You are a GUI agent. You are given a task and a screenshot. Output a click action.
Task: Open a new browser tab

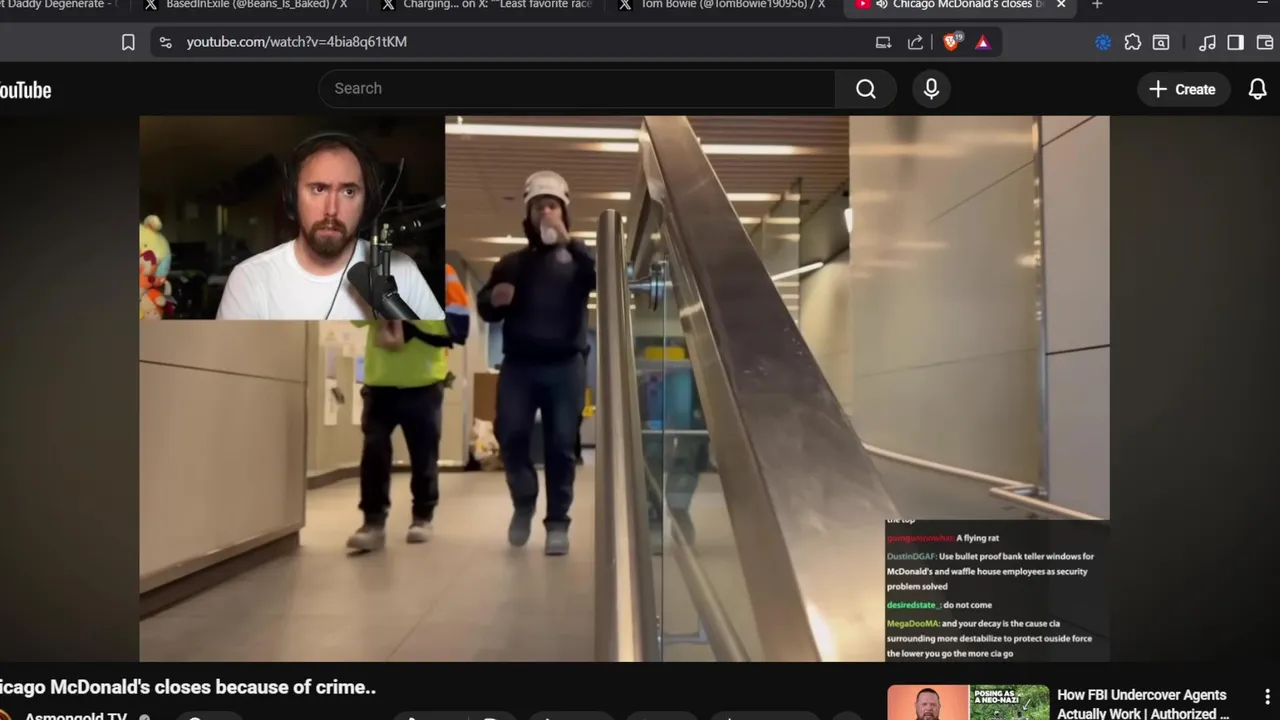1097,5
